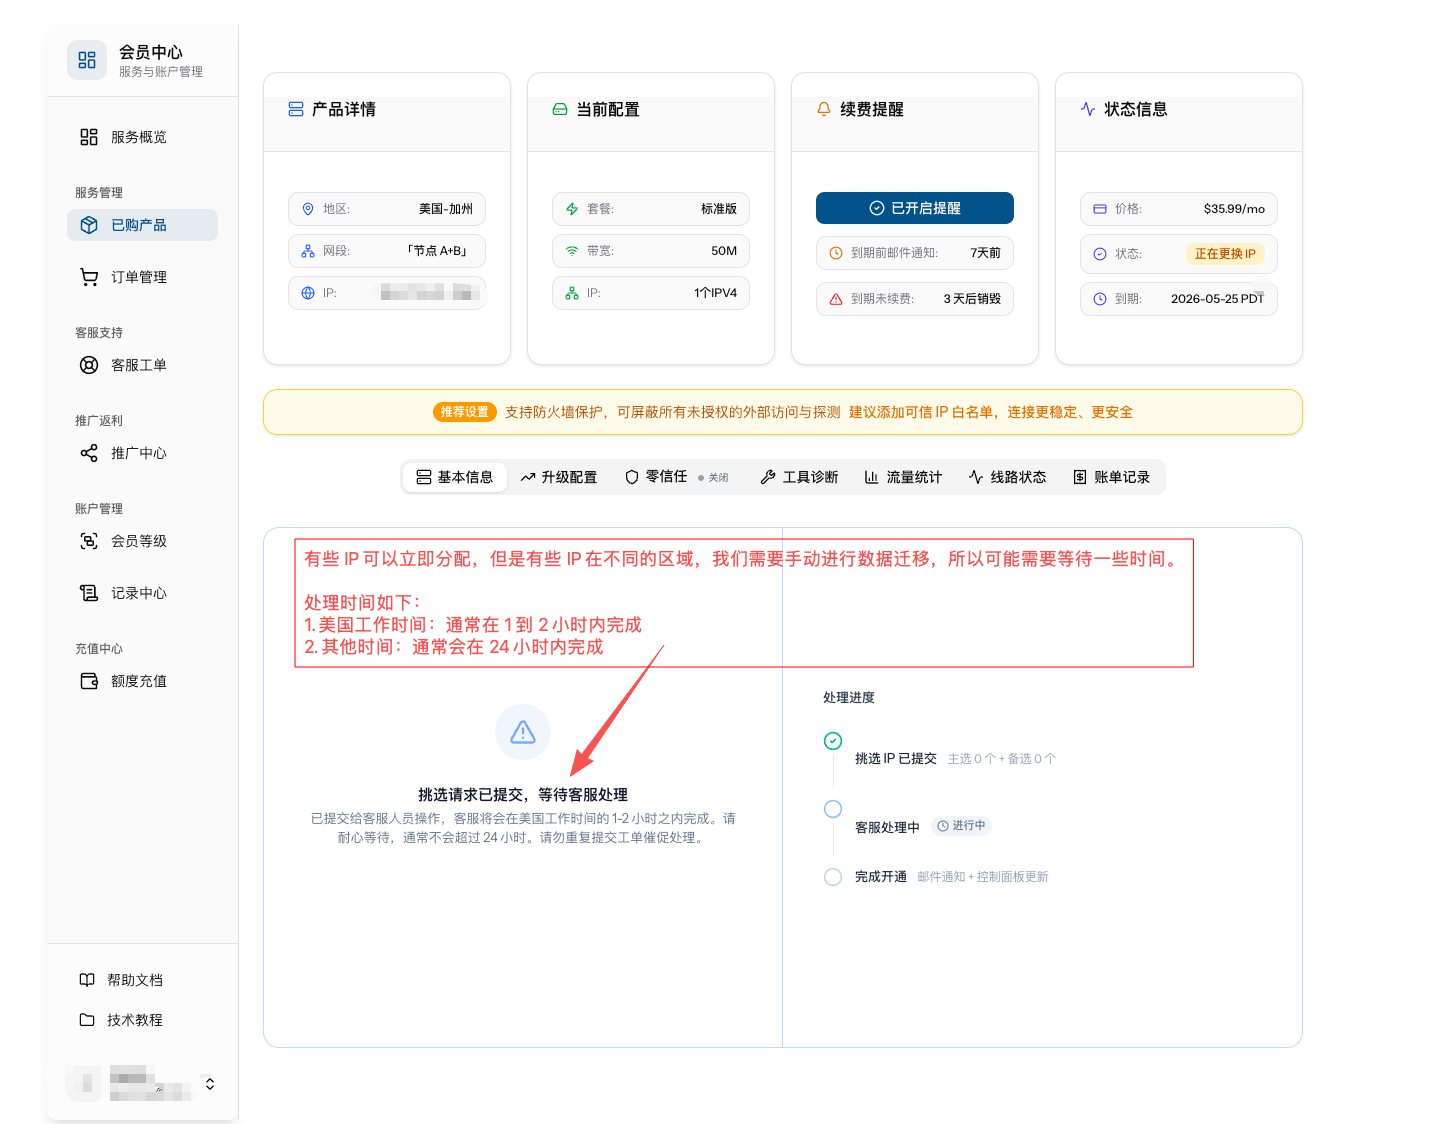This screenshot has height=1124, width=1448.
Task: Open 记录中心 page
Action: [x=142, y=593]
